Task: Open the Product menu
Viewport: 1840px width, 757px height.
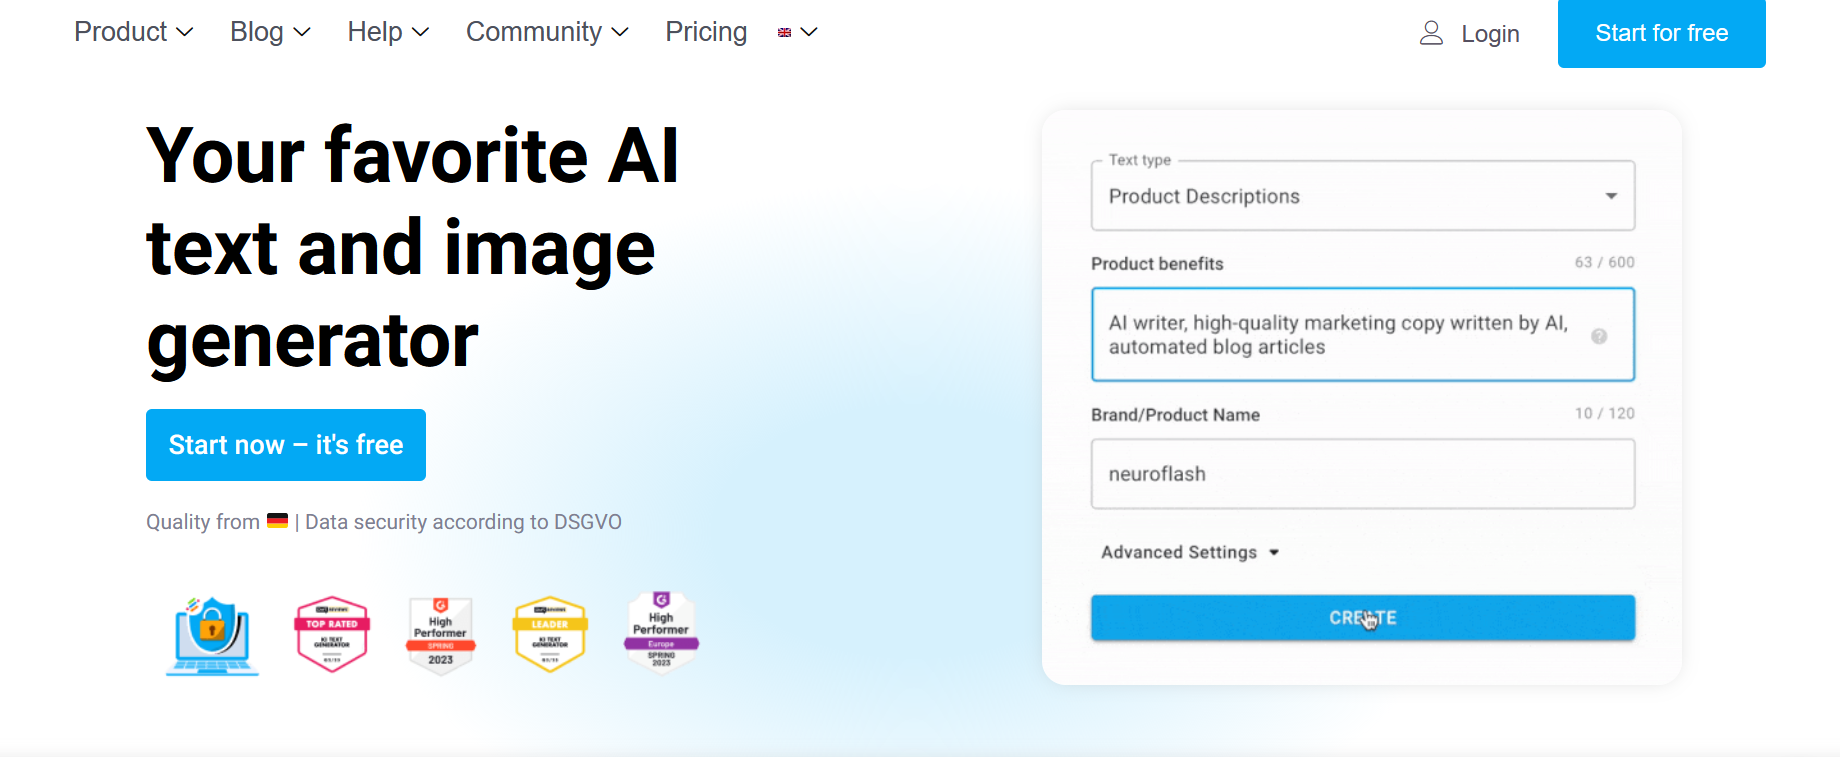Action: pos(133,32)
